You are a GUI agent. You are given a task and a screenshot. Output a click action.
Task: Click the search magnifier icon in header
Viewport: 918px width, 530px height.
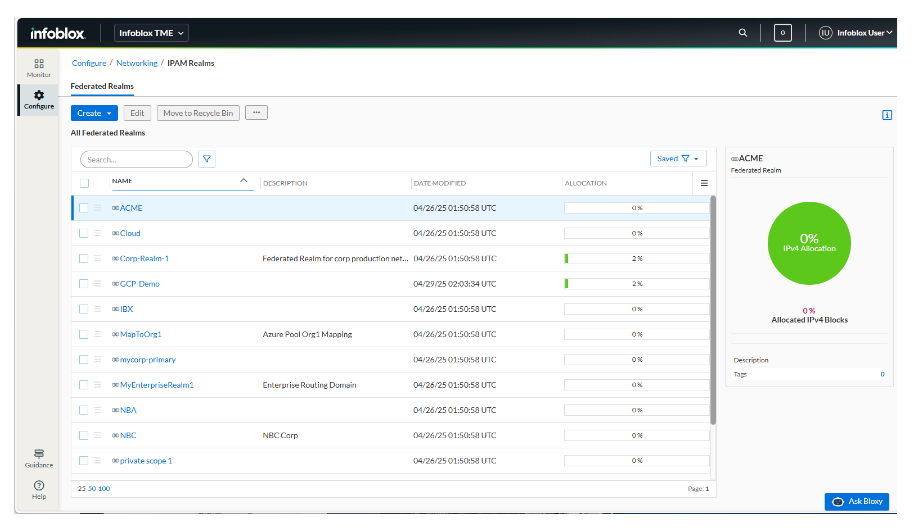[742, 33]
